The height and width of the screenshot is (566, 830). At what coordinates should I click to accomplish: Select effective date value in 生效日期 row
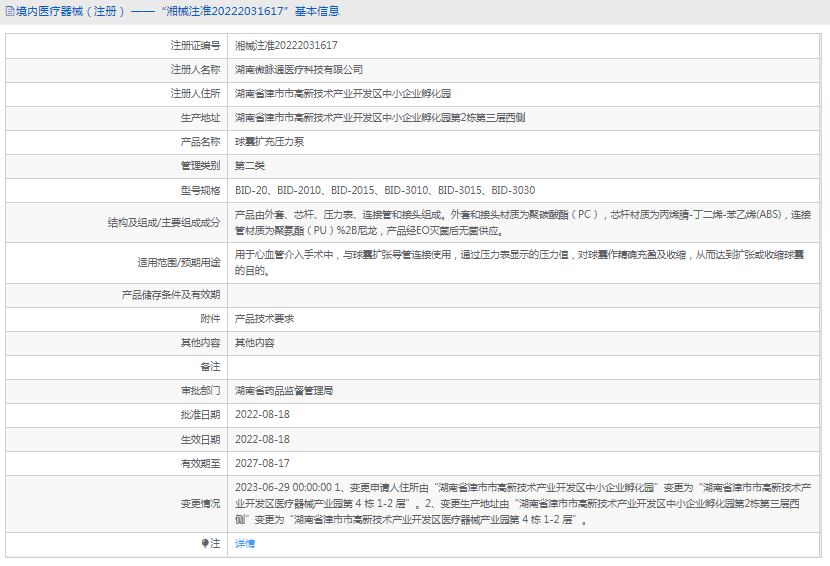262,439
